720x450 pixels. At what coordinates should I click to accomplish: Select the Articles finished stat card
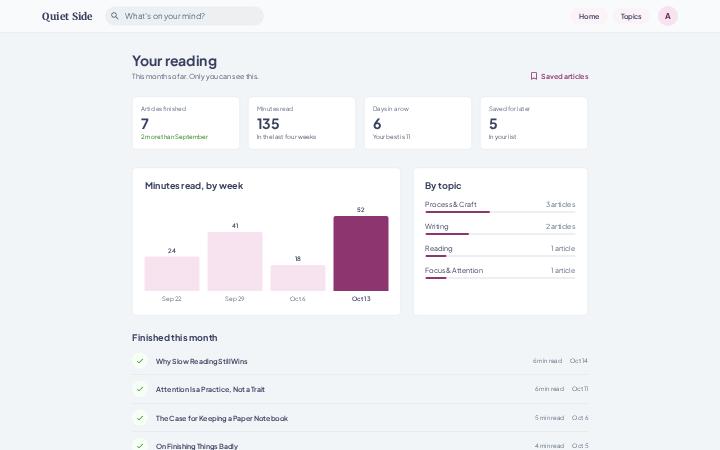pyautogui.click(x=186, y=123)
